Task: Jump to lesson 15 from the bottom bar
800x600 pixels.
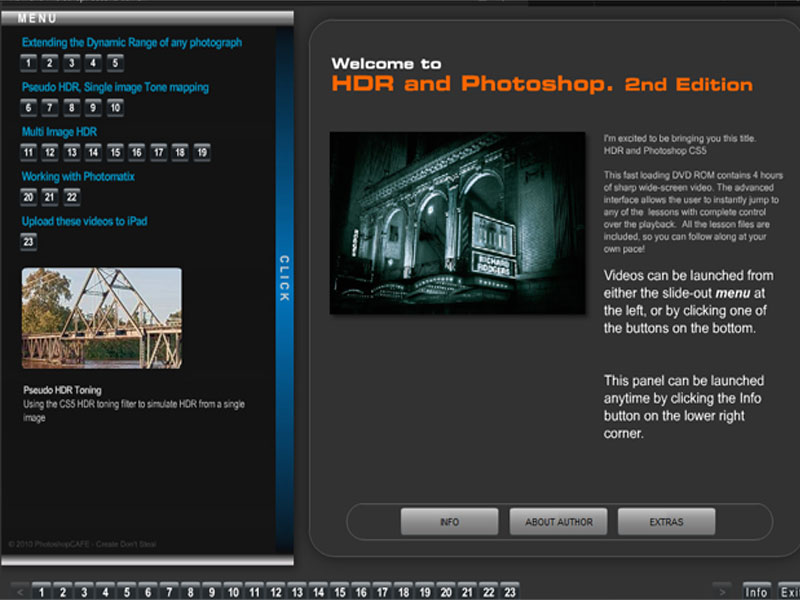Action: point(339,592)
